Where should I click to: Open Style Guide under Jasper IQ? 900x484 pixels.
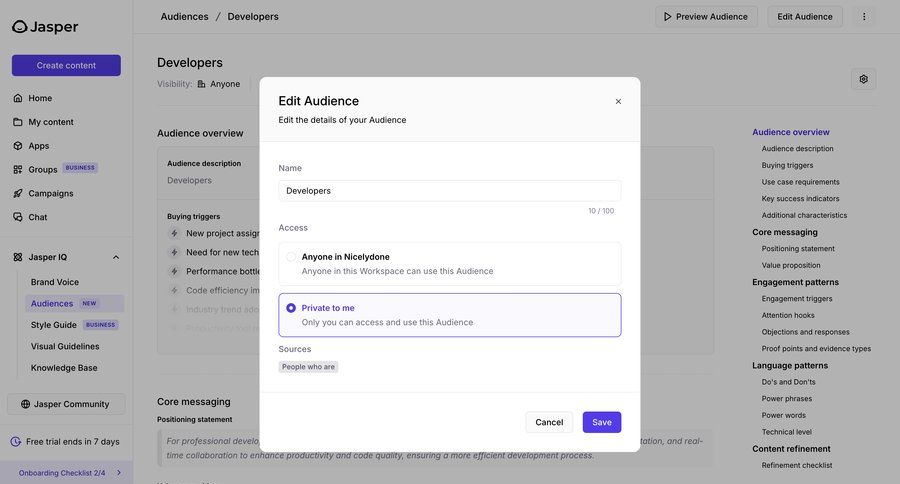tap(54, 325)
